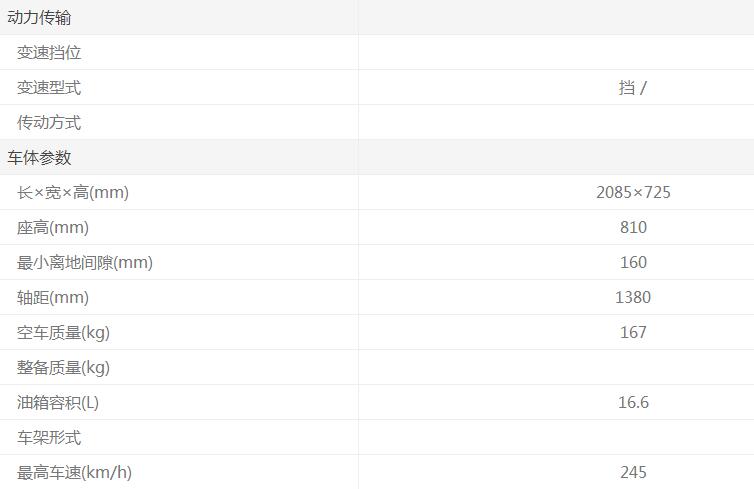Click the 轴距(mm) row label
Viewport: 754px width, 489px height.
tap(53, 298)
